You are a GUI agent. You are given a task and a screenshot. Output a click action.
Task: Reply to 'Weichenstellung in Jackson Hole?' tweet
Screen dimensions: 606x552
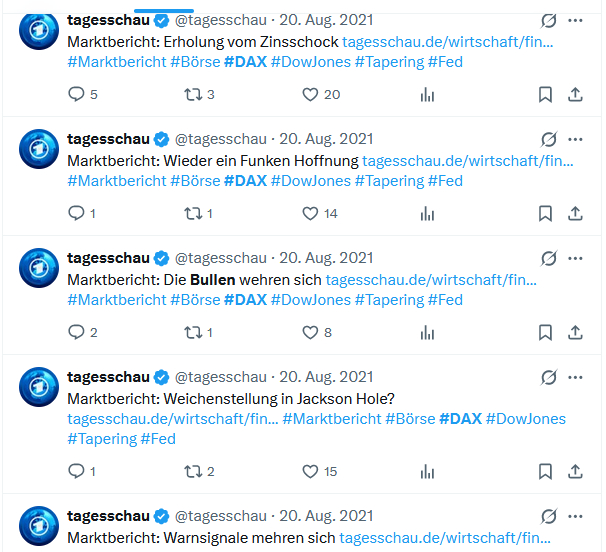pos(77,471)
